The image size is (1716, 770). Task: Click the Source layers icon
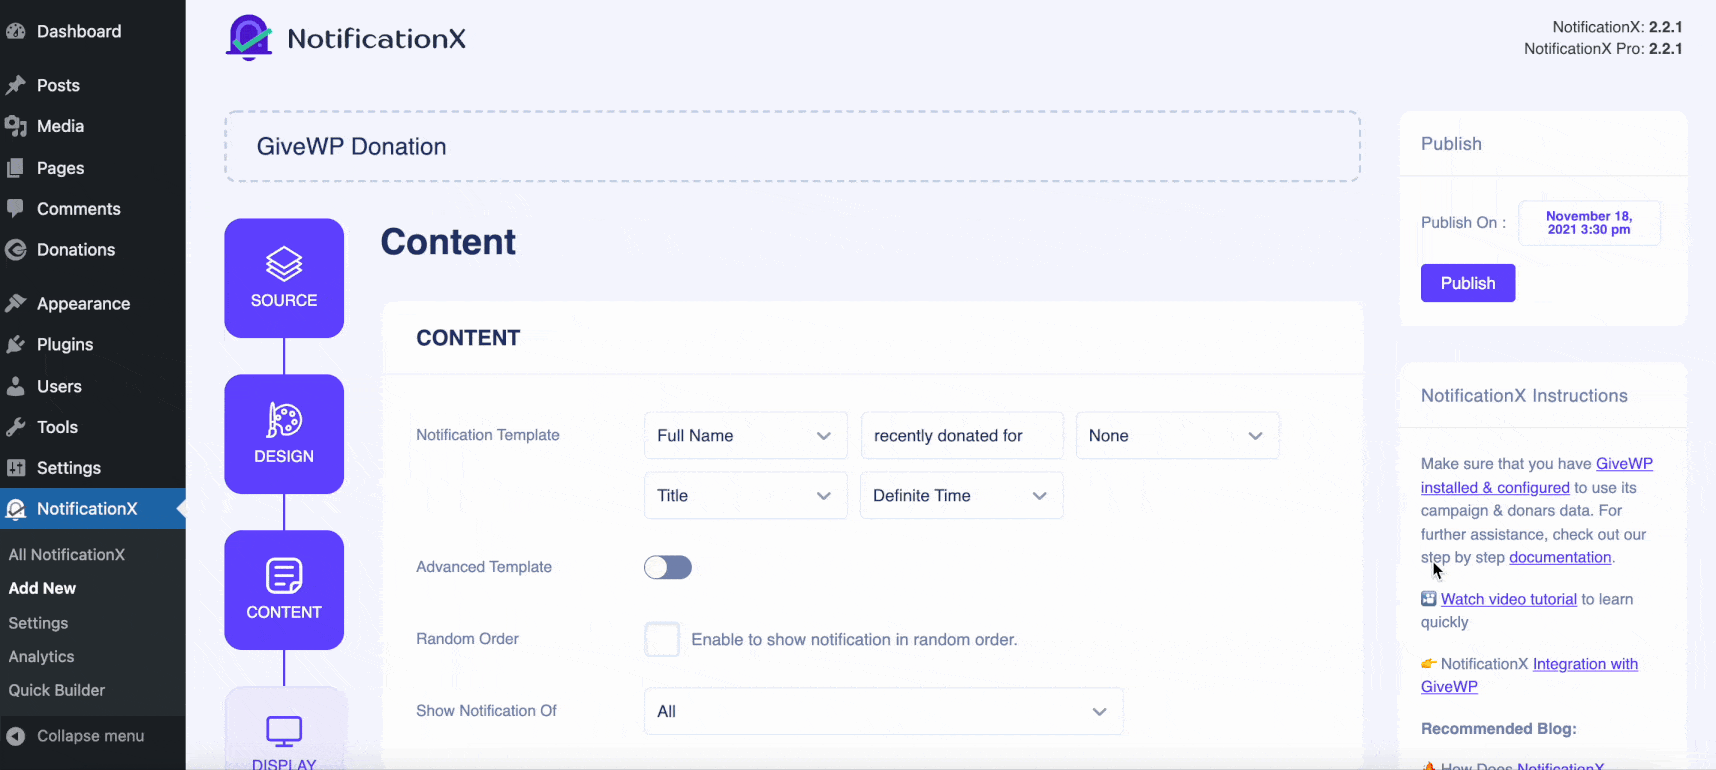(x=284, y=264)
